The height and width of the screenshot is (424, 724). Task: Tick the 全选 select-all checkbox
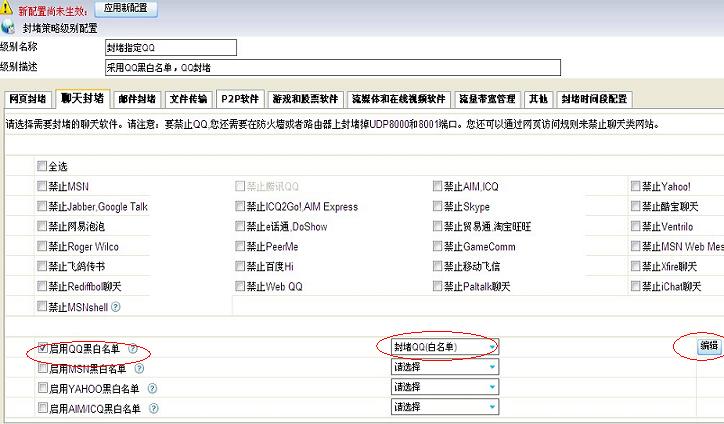[41, 167]
